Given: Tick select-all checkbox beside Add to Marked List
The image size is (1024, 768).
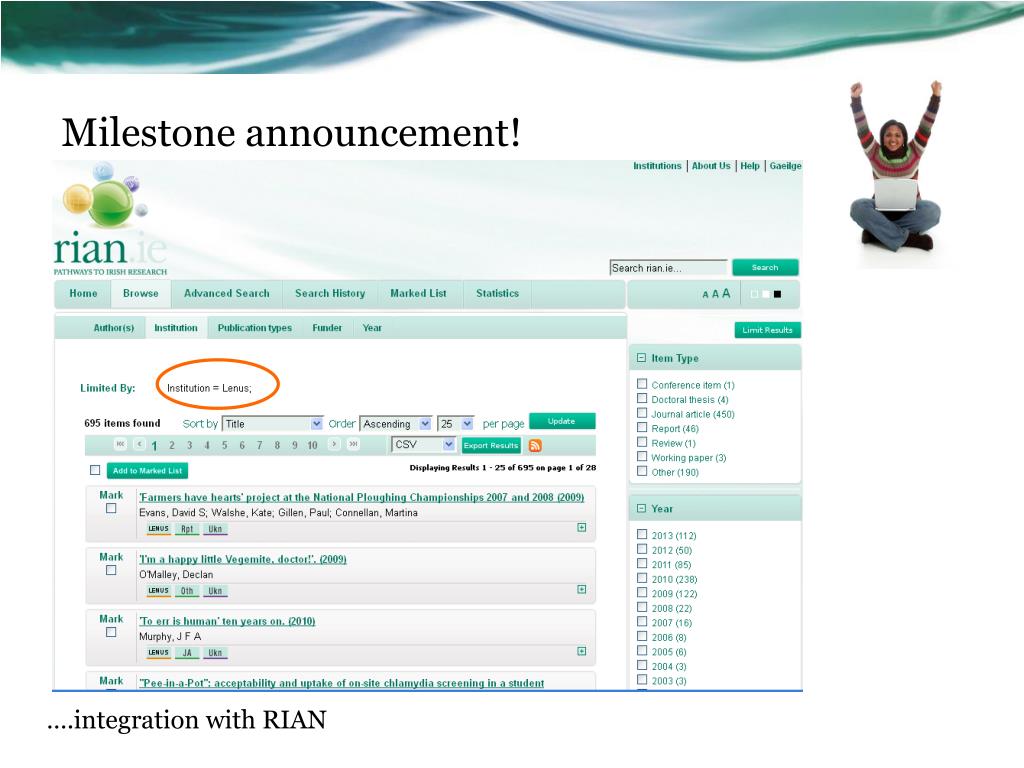Looking at the screenshot, I should point(95,470).
